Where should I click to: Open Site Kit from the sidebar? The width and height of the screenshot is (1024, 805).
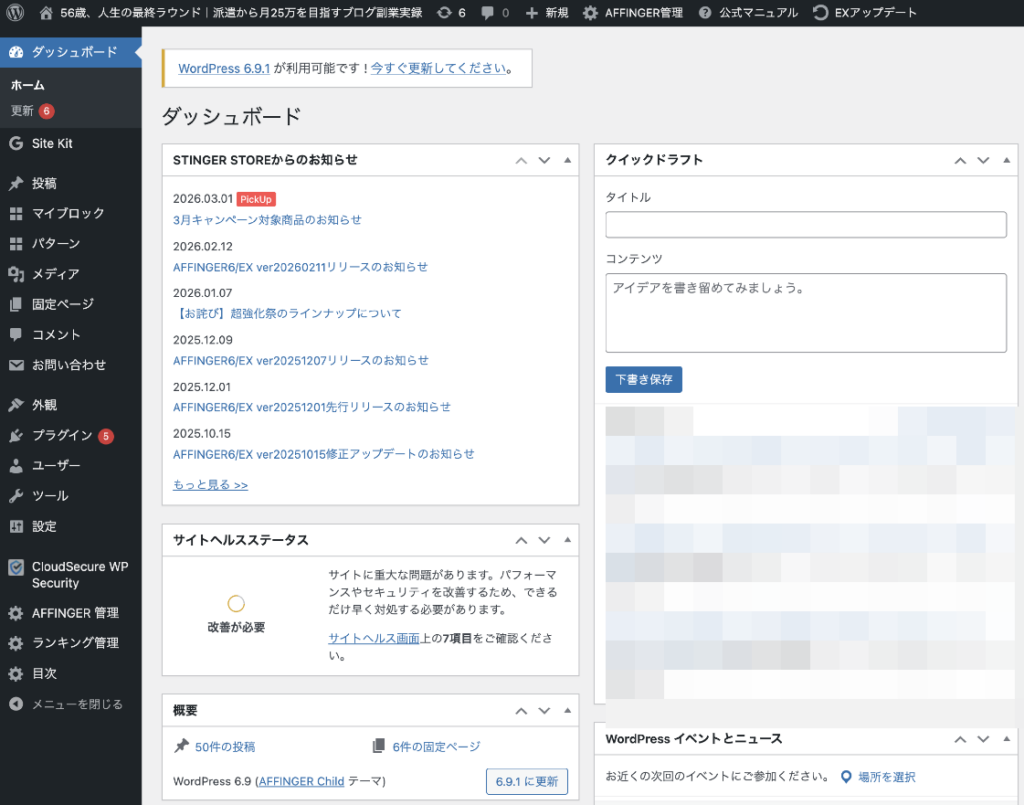52,143
